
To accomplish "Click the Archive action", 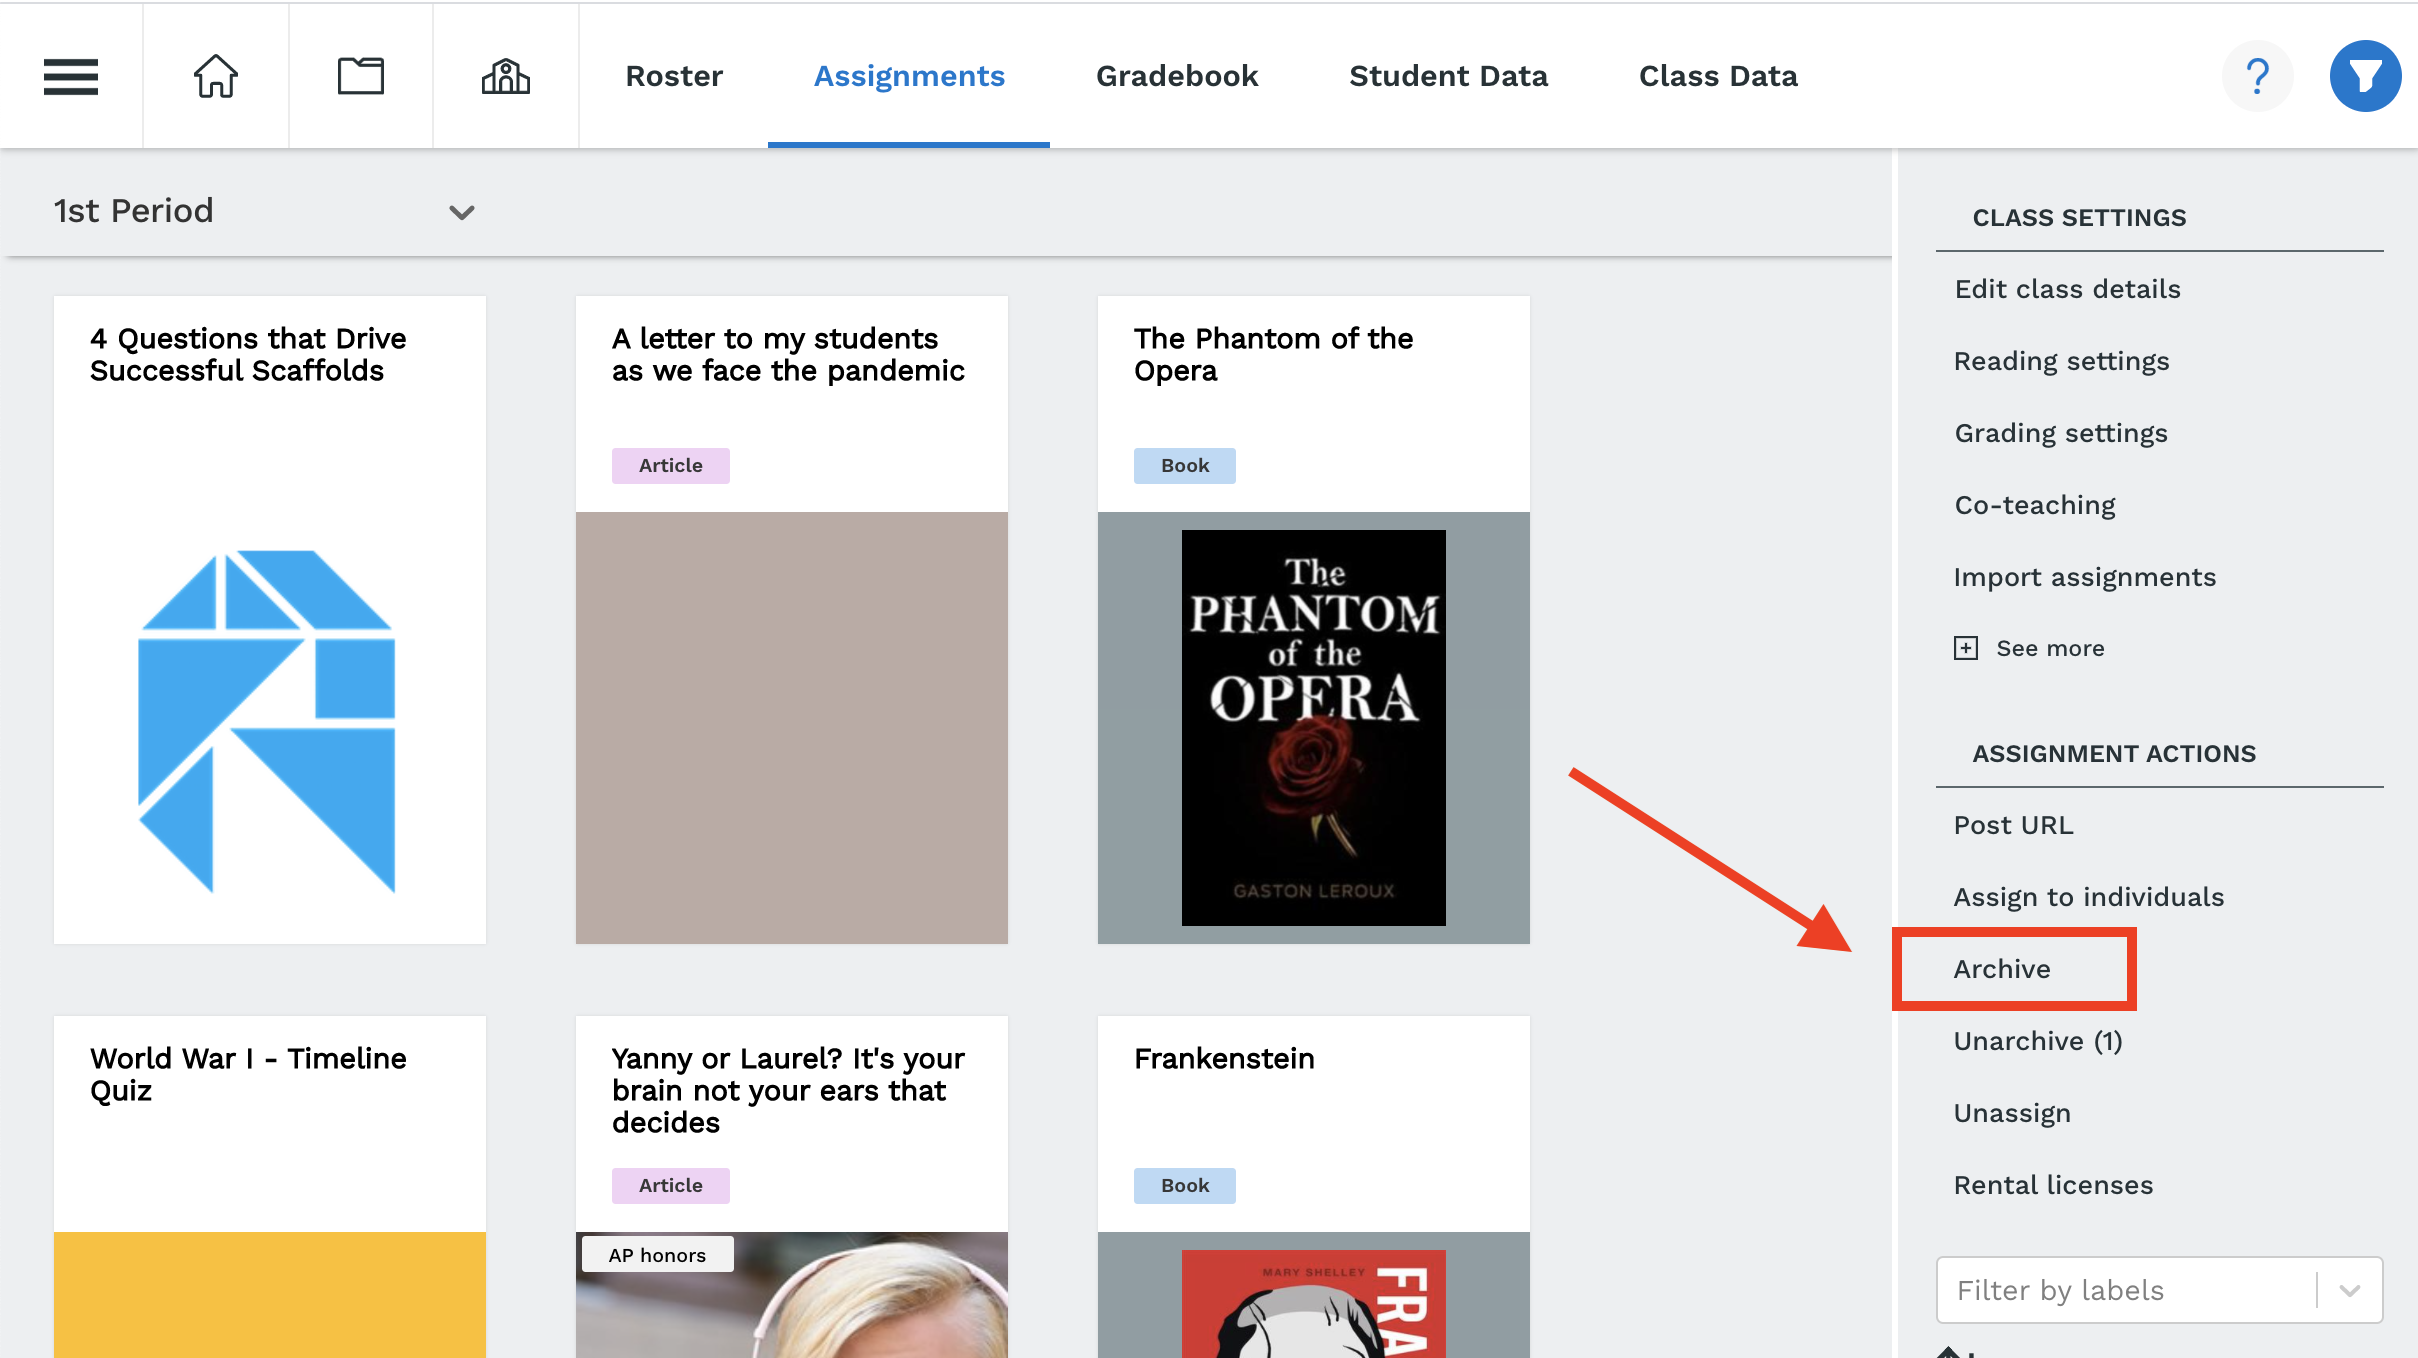I will pyautogui.click(x=2002, y=969).
